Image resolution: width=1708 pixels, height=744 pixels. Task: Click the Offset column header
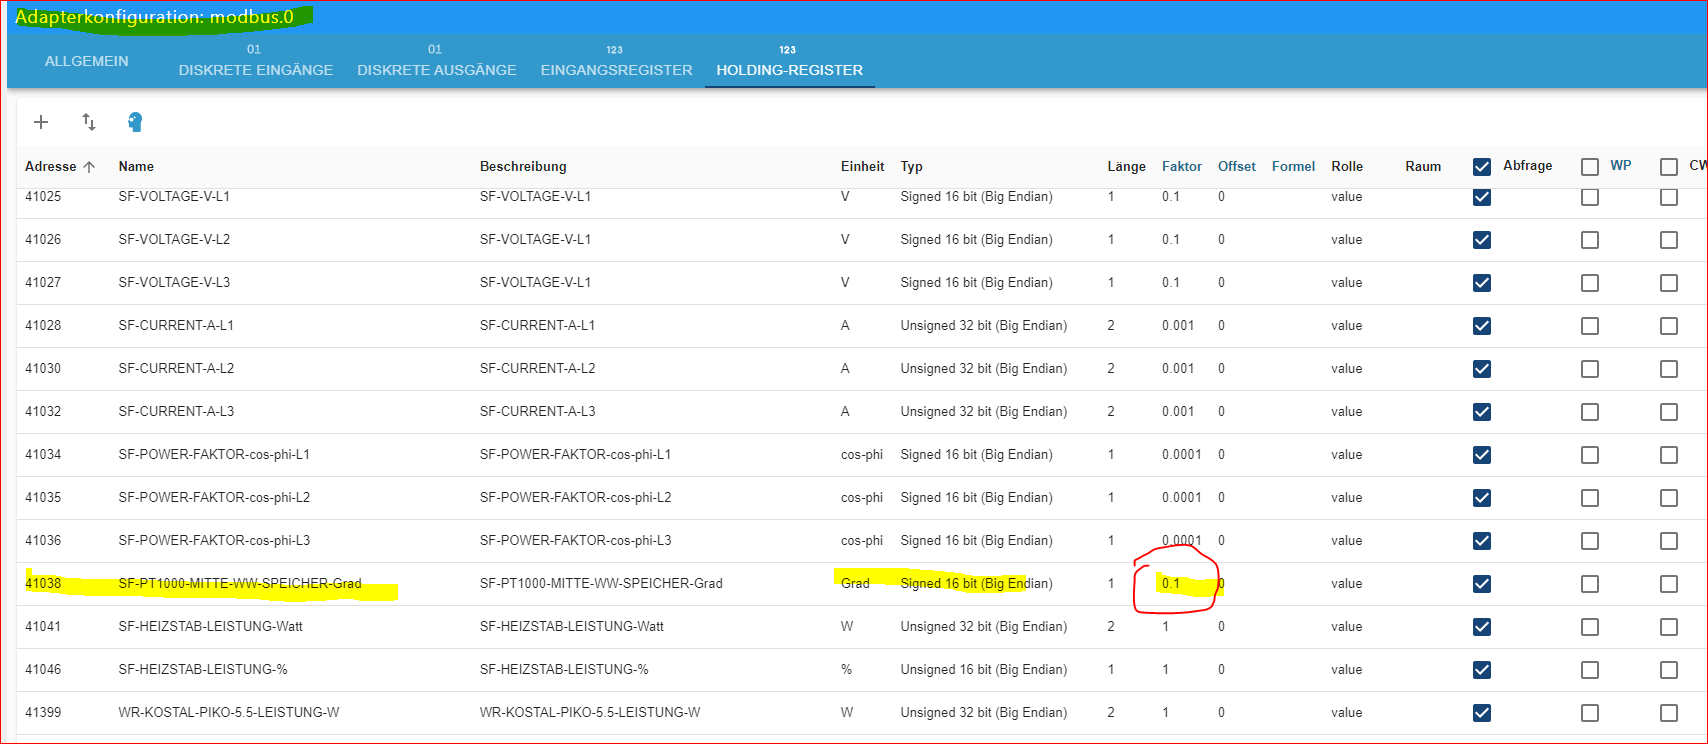point(1236,166)
